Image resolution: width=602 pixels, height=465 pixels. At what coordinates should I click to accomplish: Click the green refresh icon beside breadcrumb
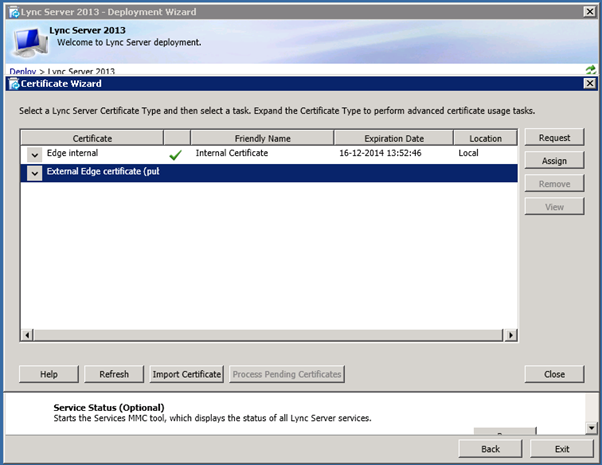click(x=590, y=70)
